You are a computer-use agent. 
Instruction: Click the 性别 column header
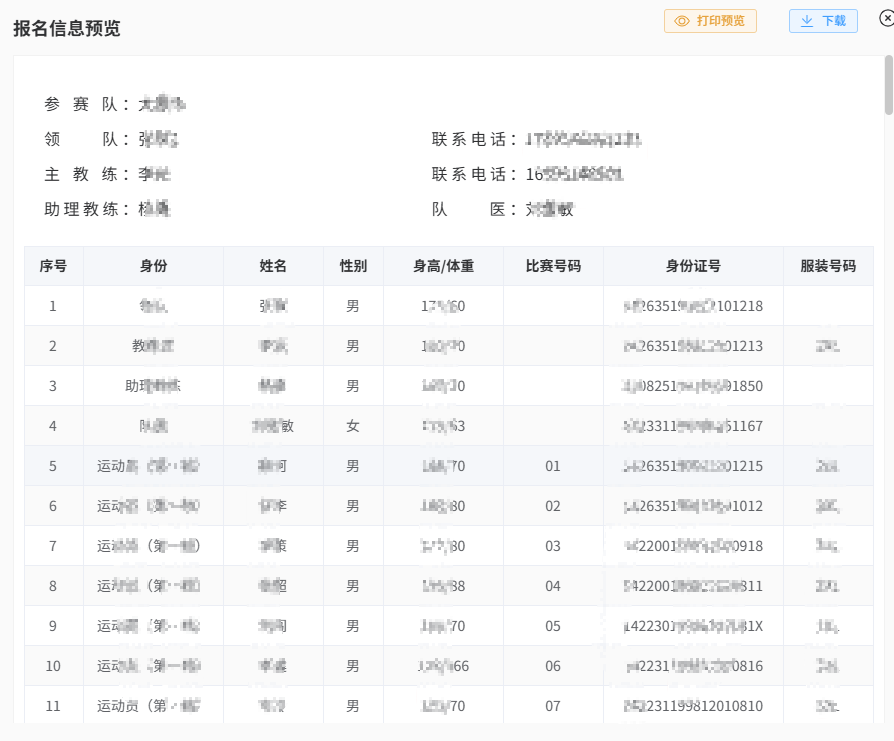pyautogui.click(x=353, y=266)
